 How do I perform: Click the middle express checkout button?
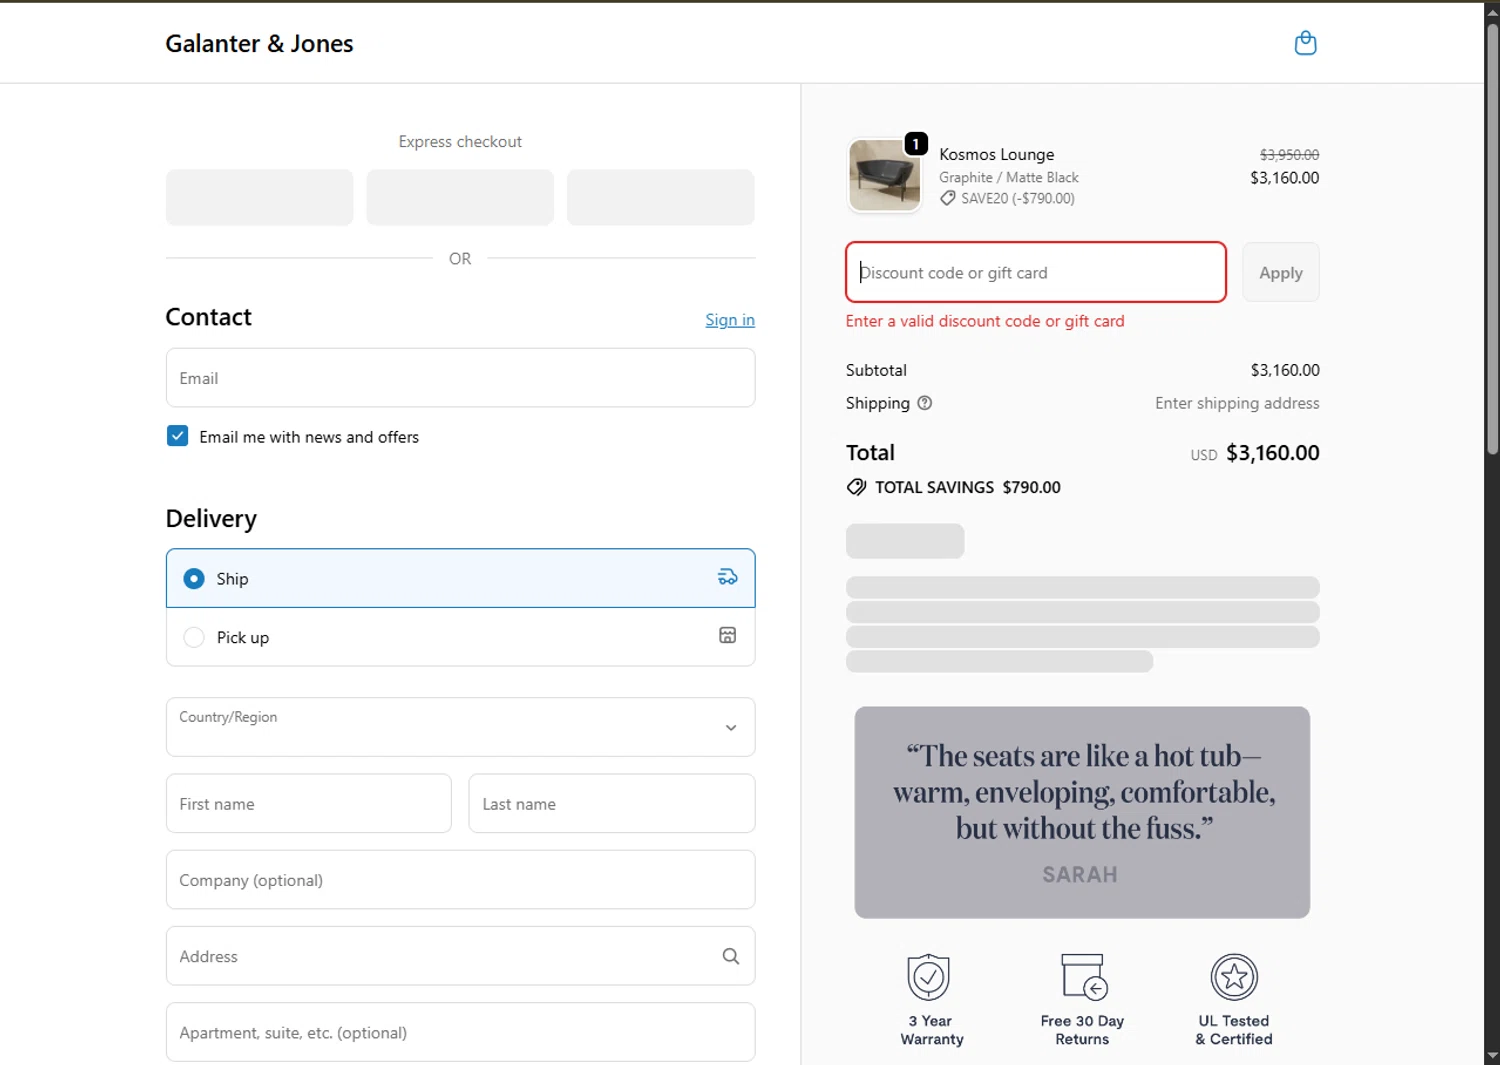pyautogui.click(x=460, y=197)
